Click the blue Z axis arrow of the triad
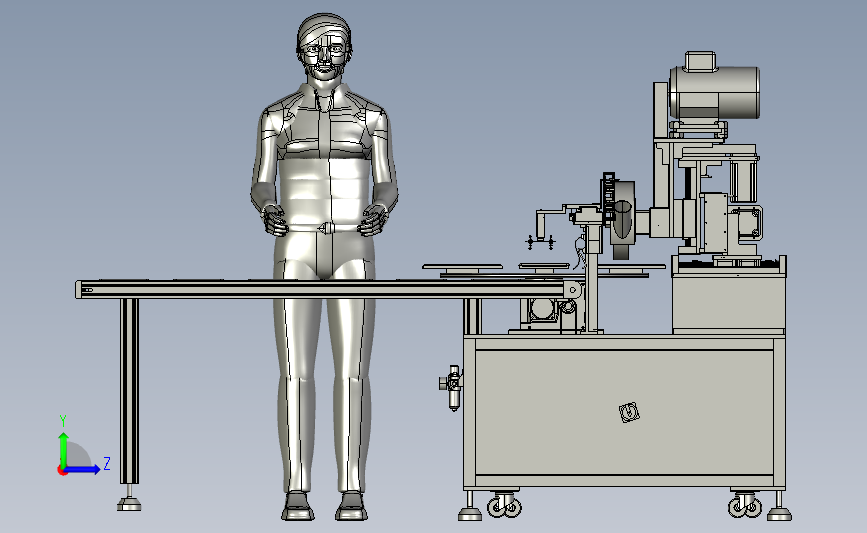Viewport: 867px width, 533px height. 82,469
